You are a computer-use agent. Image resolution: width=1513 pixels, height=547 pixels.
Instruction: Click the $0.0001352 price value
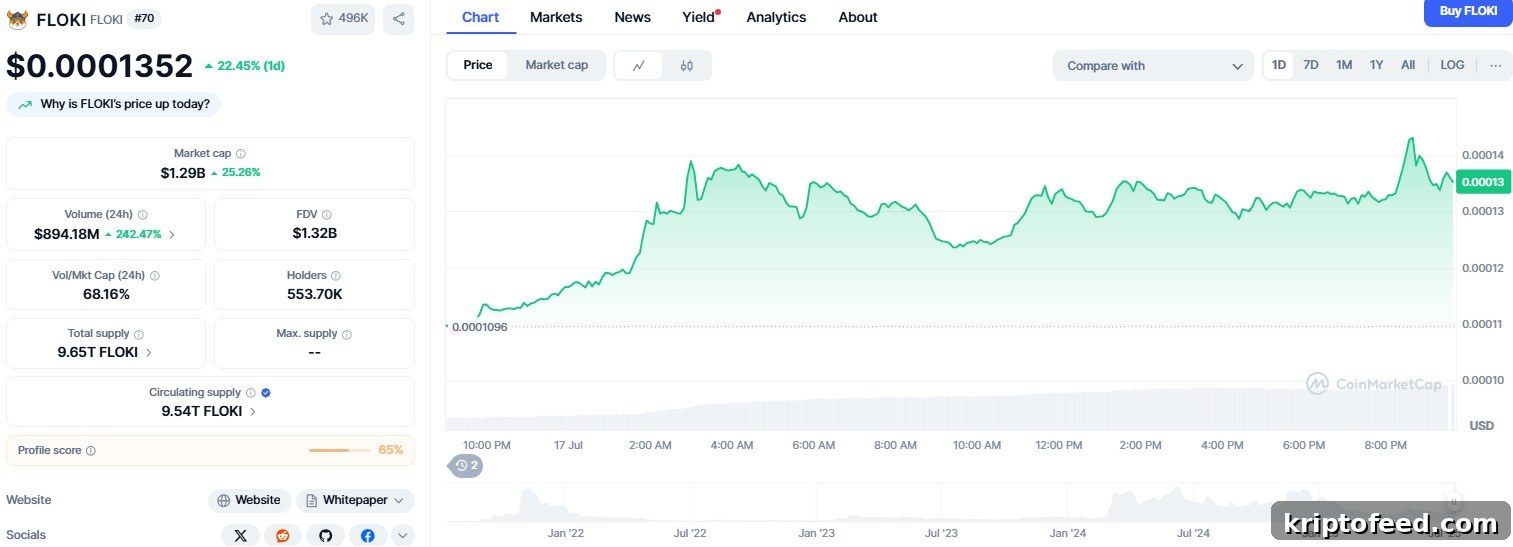100,66
